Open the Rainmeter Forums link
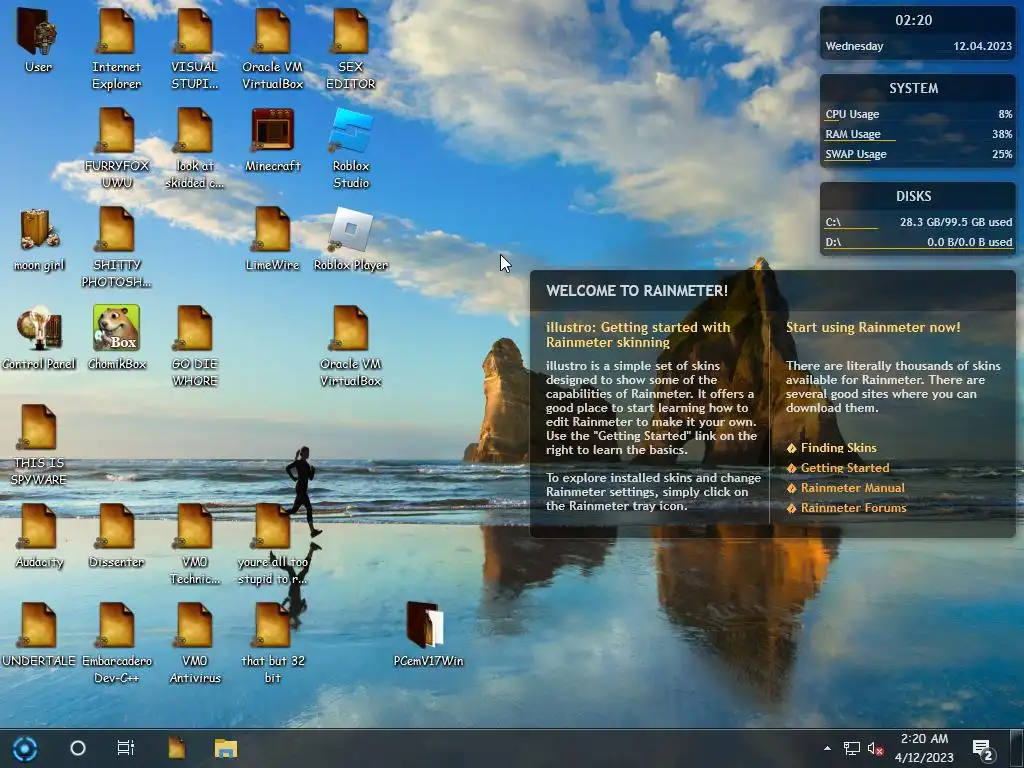The width and height of the screenshot is (1024, 768). (853, 508)
